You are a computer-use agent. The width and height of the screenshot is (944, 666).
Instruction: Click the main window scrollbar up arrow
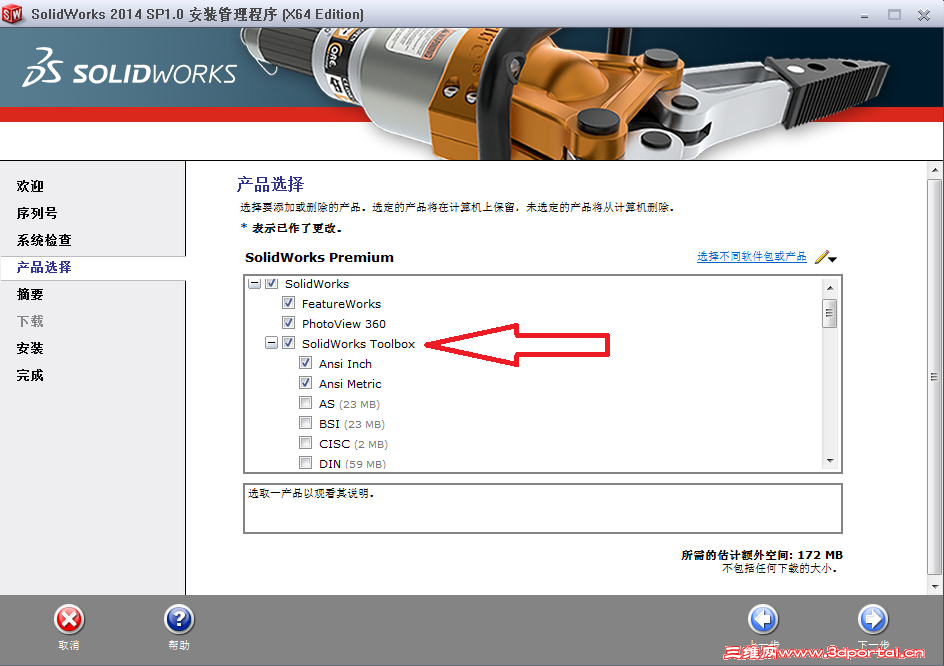pyautogui.click(x=934, y=170)
